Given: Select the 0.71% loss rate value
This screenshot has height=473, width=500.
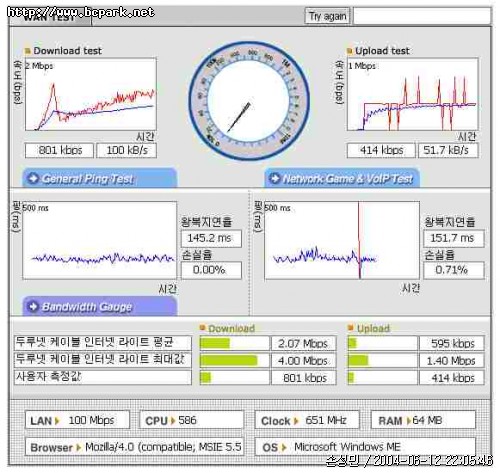Looking at the screenshot, I should (454, 270).
